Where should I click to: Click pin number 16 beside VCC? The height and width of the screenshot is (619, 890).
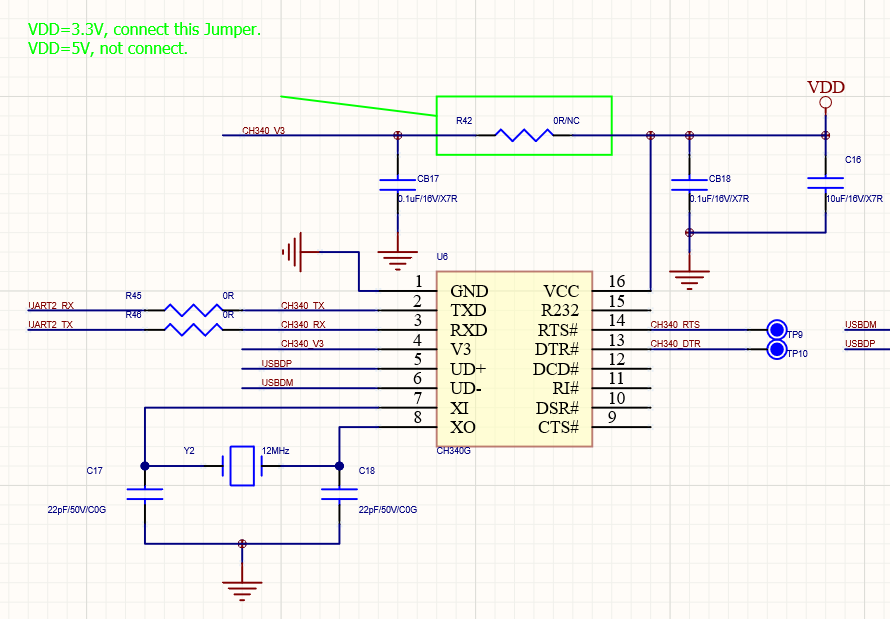coord(616,281)
